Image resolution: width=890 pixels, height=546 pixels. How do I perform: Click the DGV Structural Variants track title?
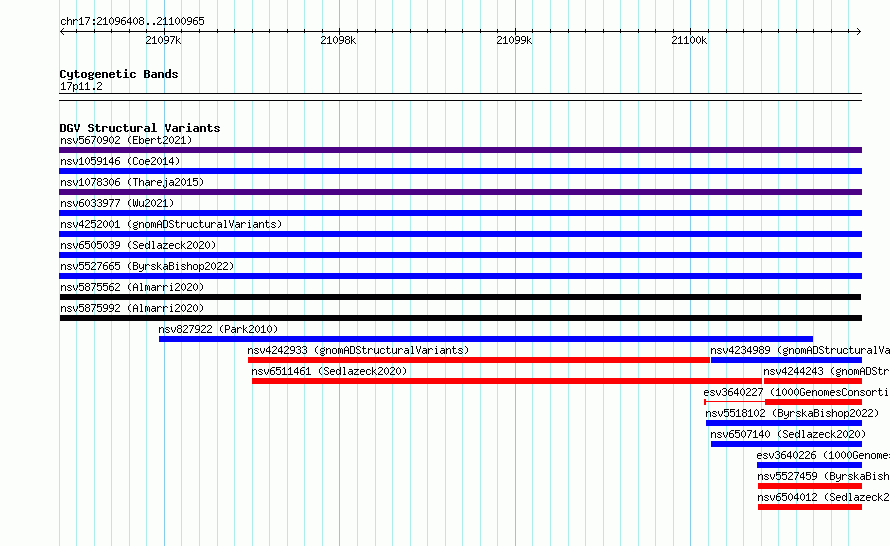pyautogui.click(x=140, y=128)
